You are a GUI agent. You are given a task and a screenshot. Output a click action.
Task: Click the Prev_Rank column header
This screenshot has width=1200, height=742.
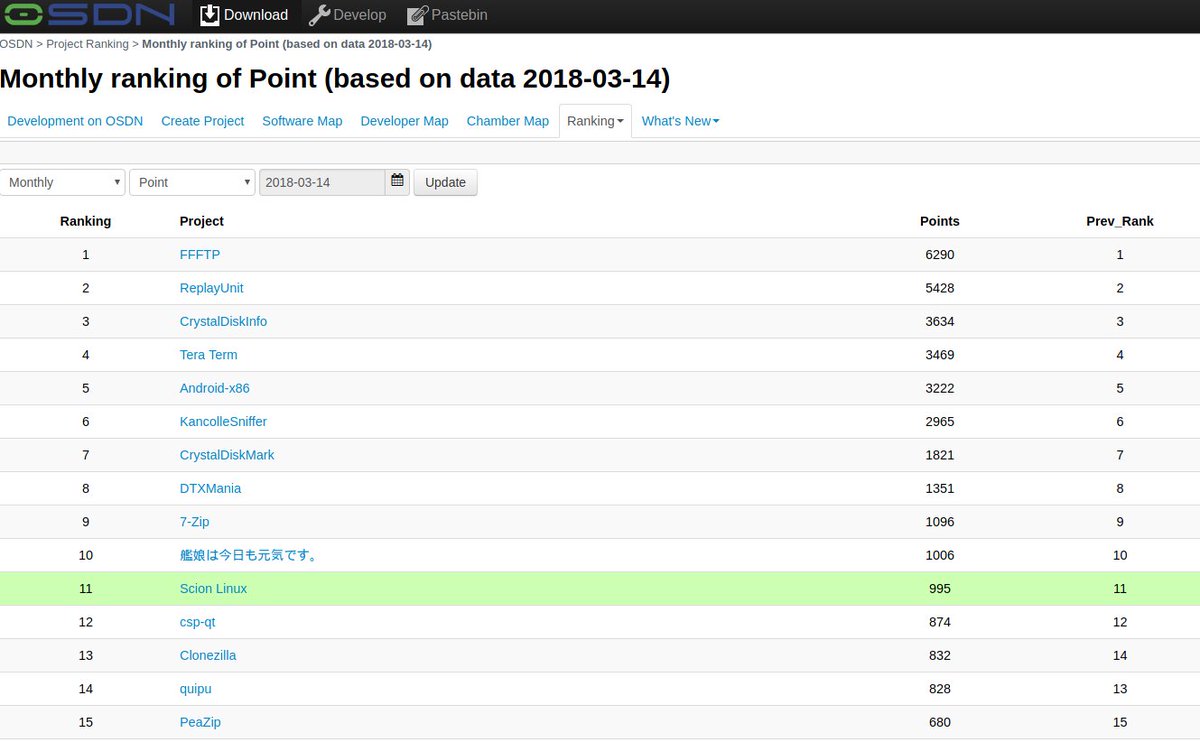coord(1120,221)
